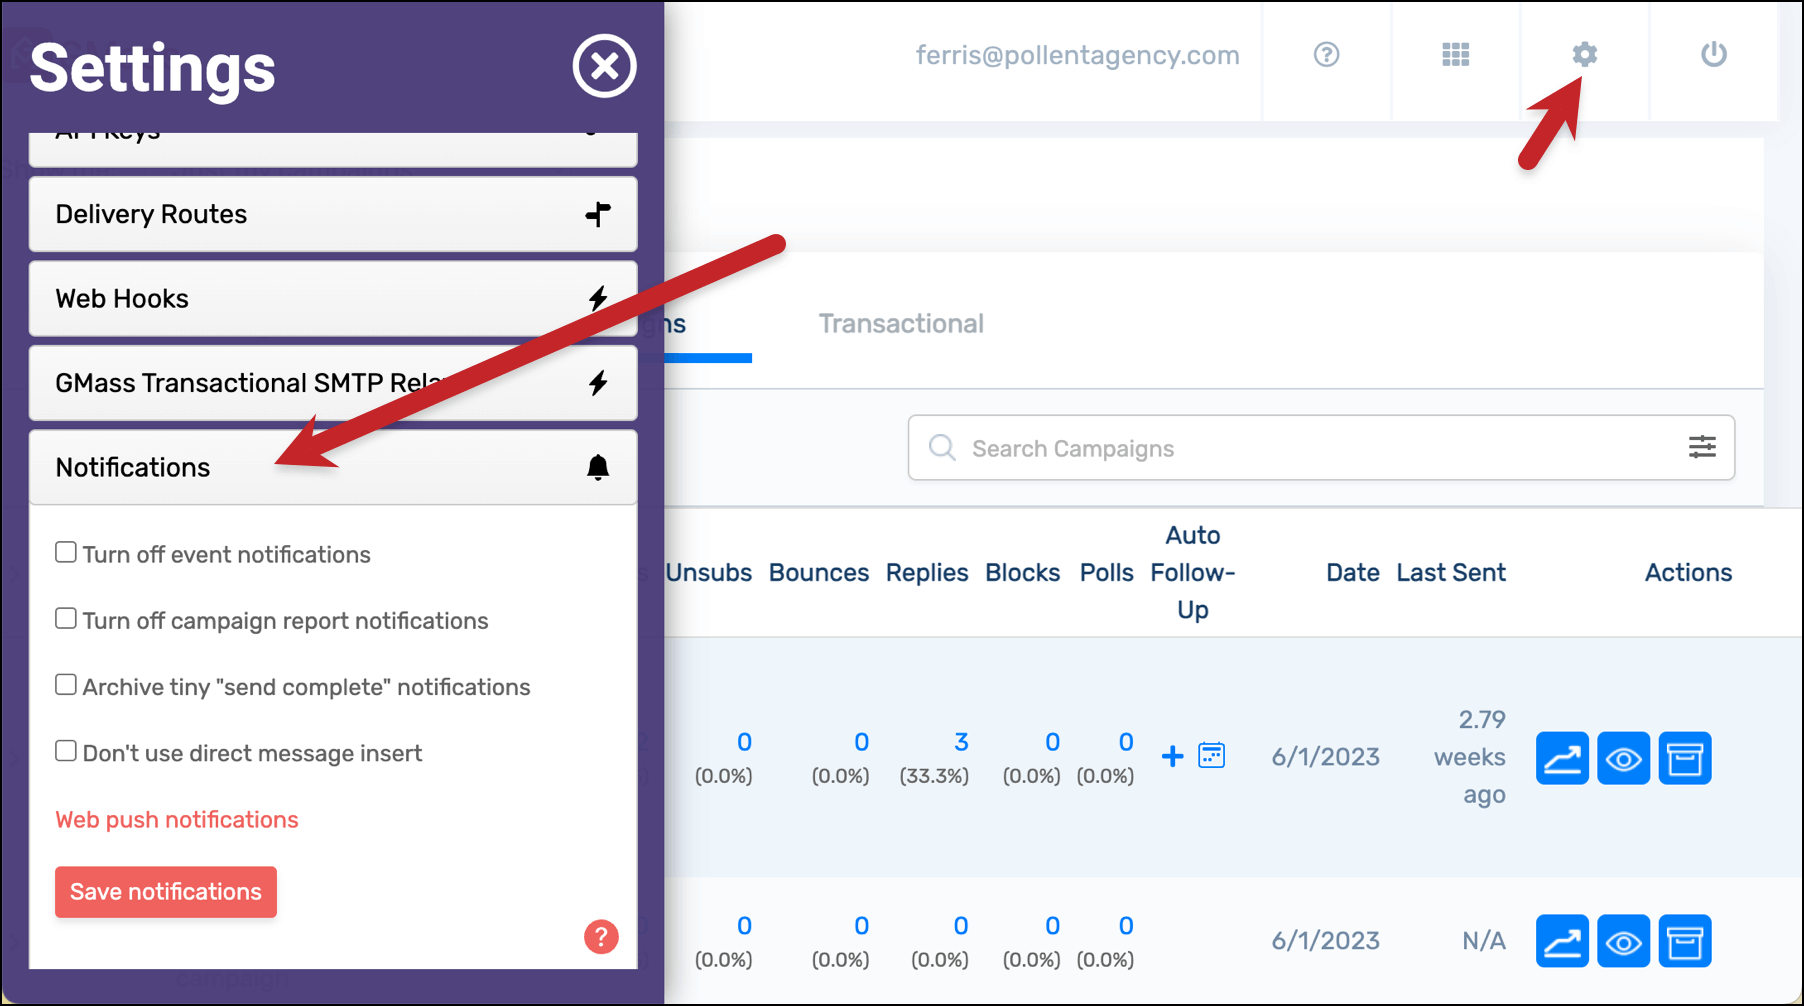Sort by the Date column header
This screenshot has width=1804, height=1006.
point(1353,573)
